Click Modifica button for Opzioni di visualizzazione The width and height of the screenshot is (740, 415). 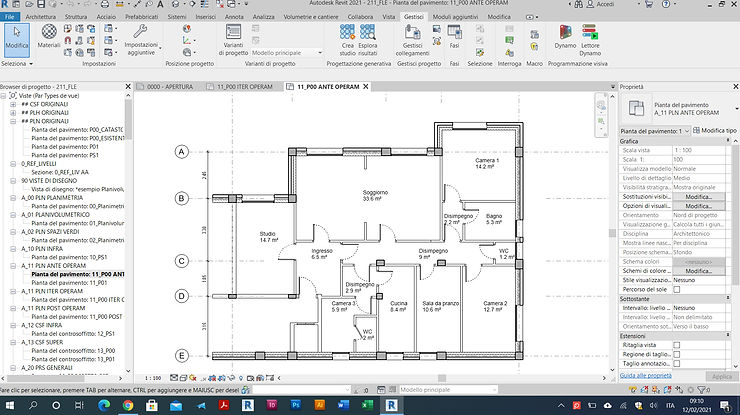pyautogui.click(x=698, y=206)
